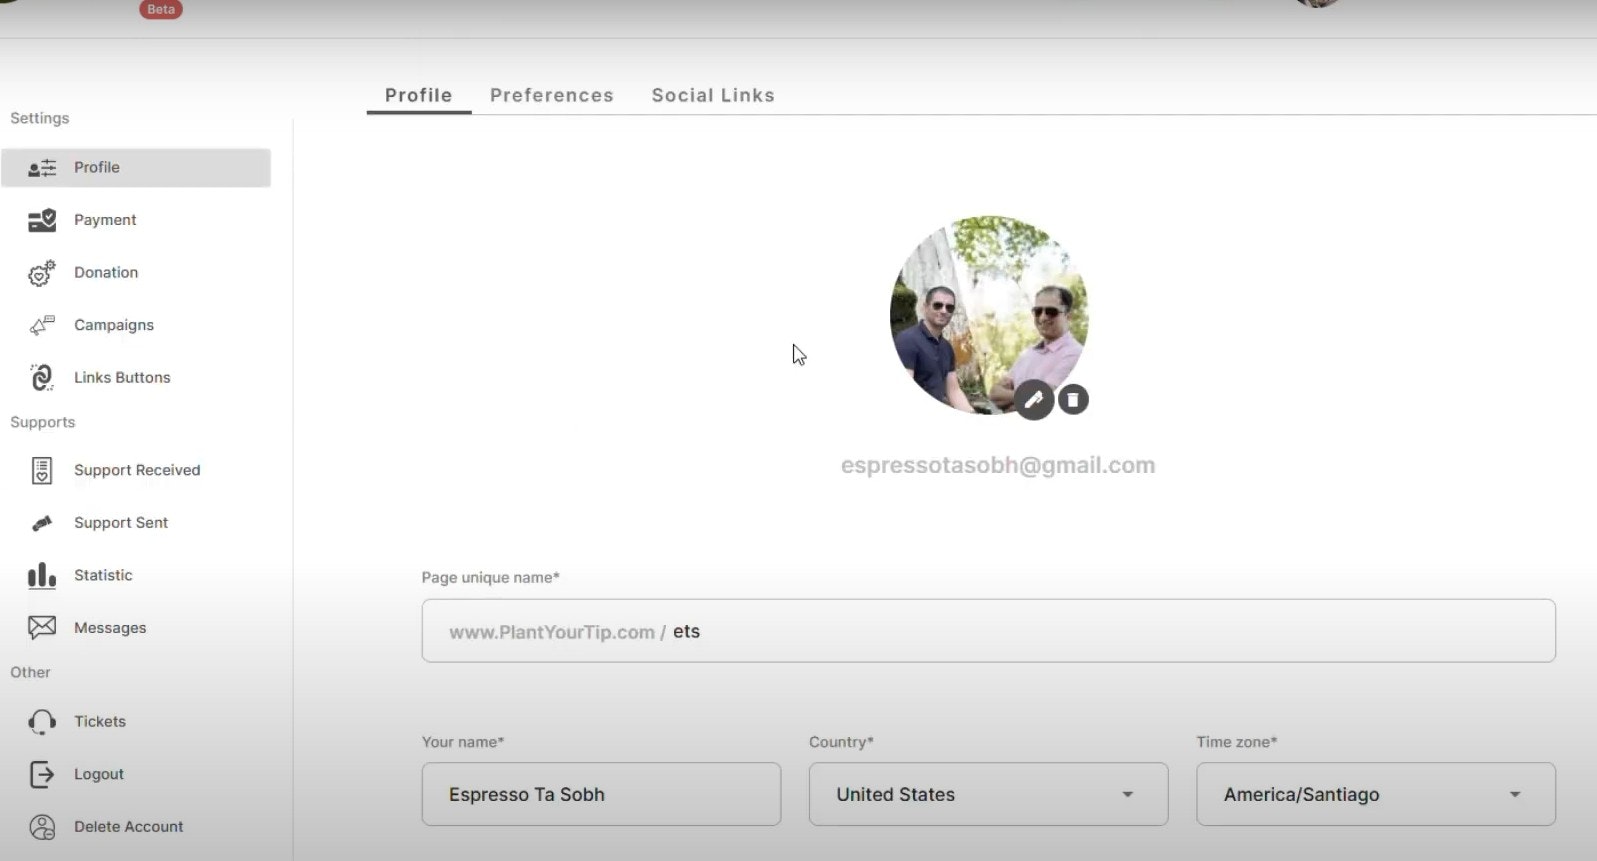Choose Delete Account label
Viewport: 1597px width, 861px height.
click(x=129, y=827)
